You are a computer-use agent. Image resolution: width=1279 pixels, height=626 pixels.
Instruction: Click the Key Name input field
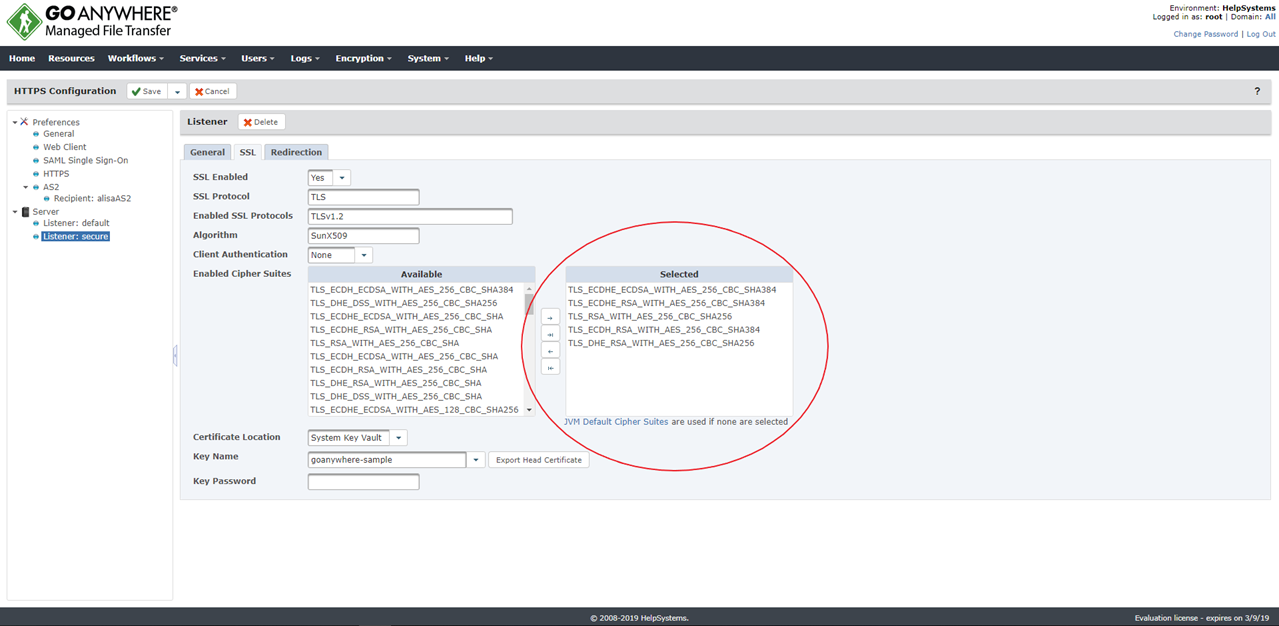[387, 460]
